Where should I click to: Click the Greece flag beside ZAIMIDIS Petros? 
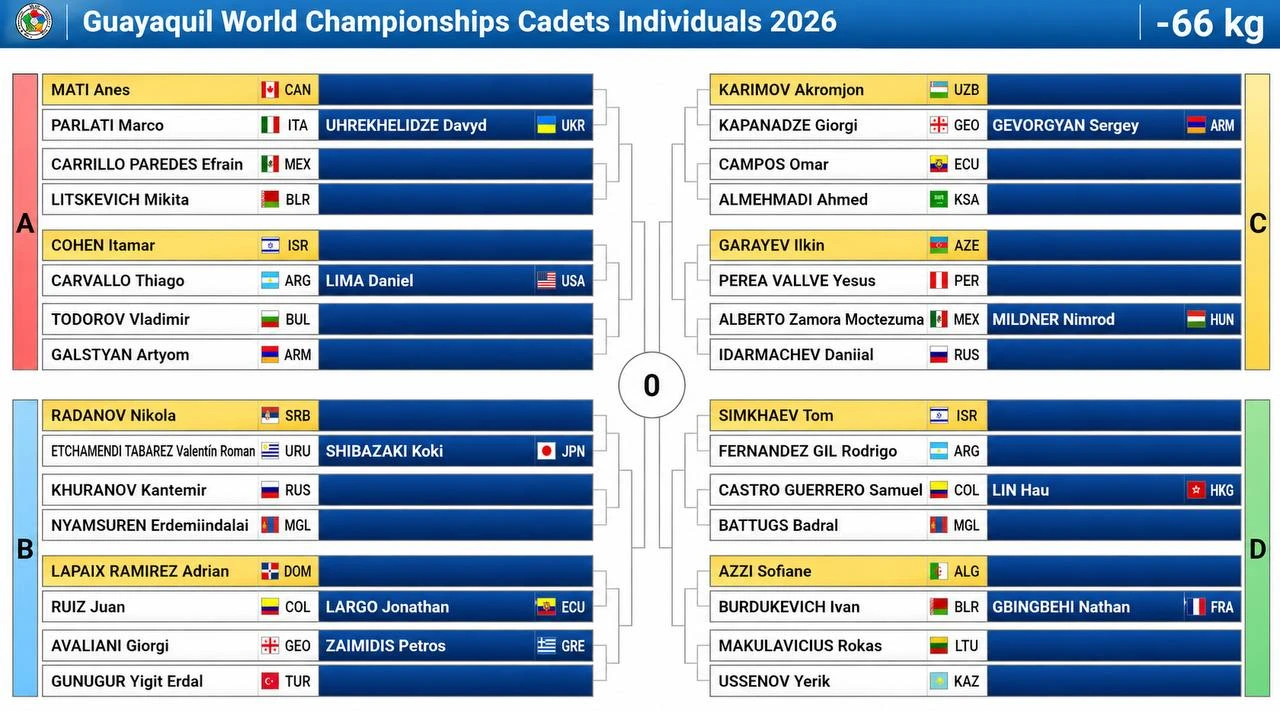click(x=547, y=646)
